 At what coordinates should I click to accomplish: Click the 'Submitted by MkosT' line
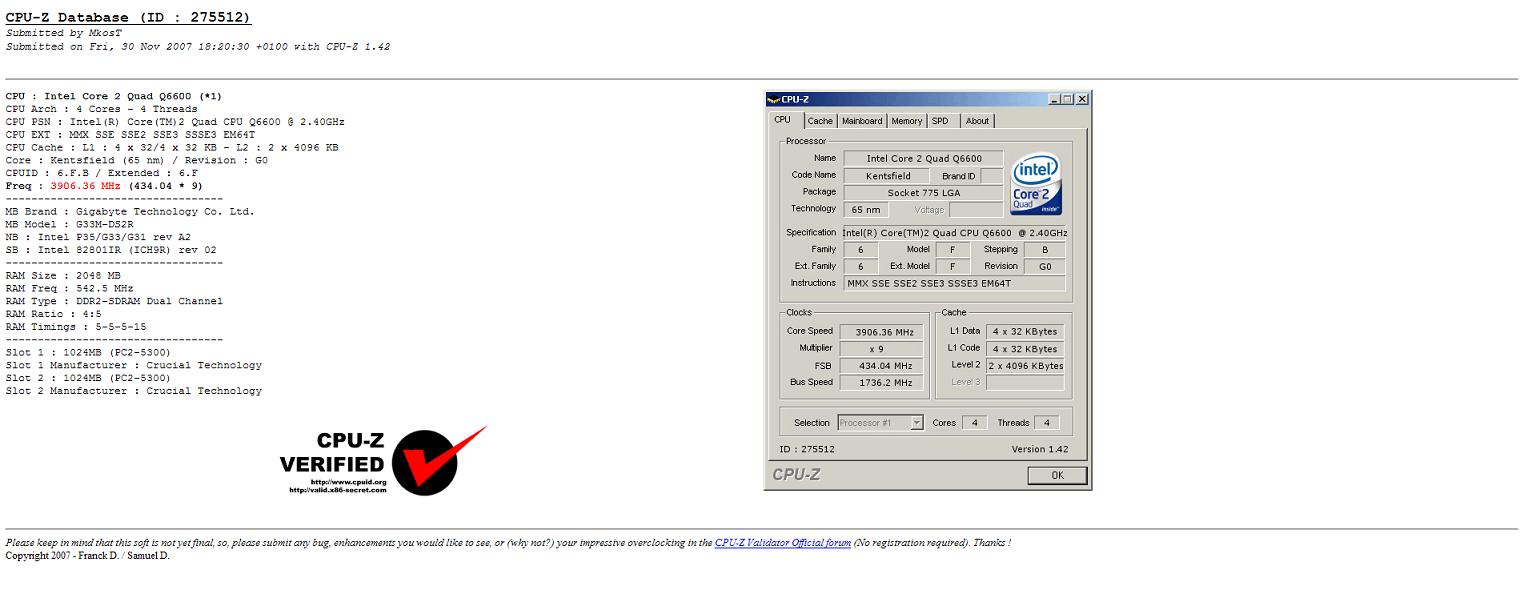pos(64,33)
